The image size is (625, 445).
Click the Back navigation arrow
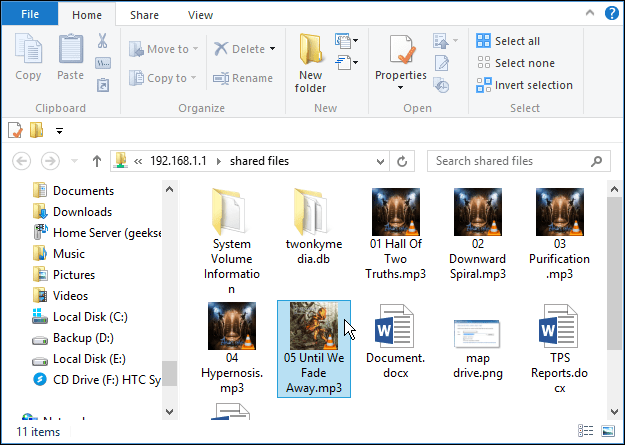pos(22,161)
